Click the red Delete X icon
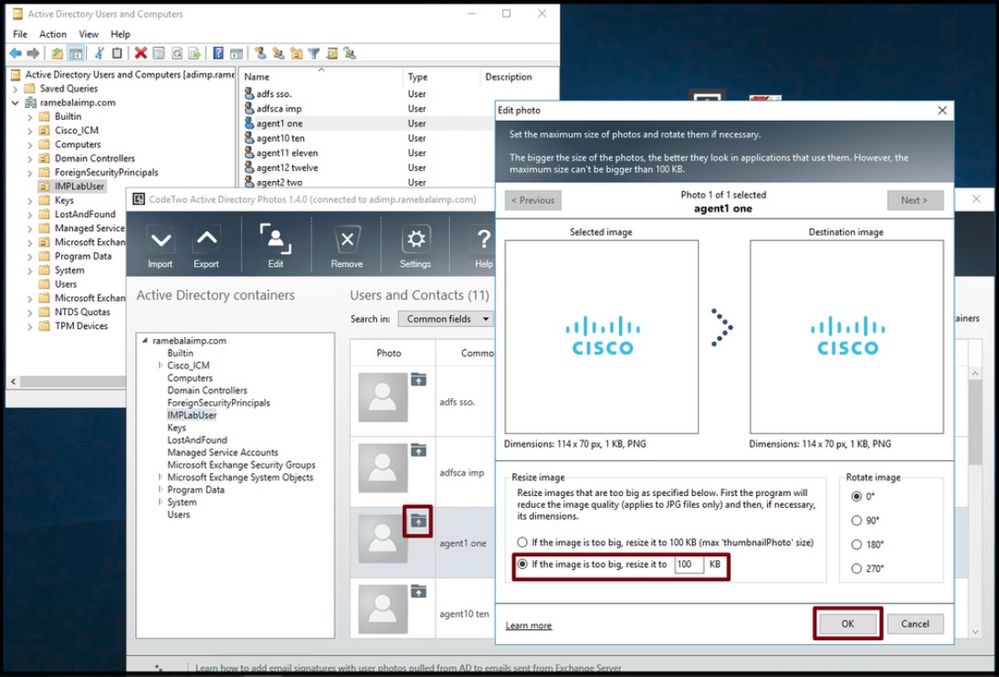The width and height of the screenshot is (999, 677). [141, 53]
